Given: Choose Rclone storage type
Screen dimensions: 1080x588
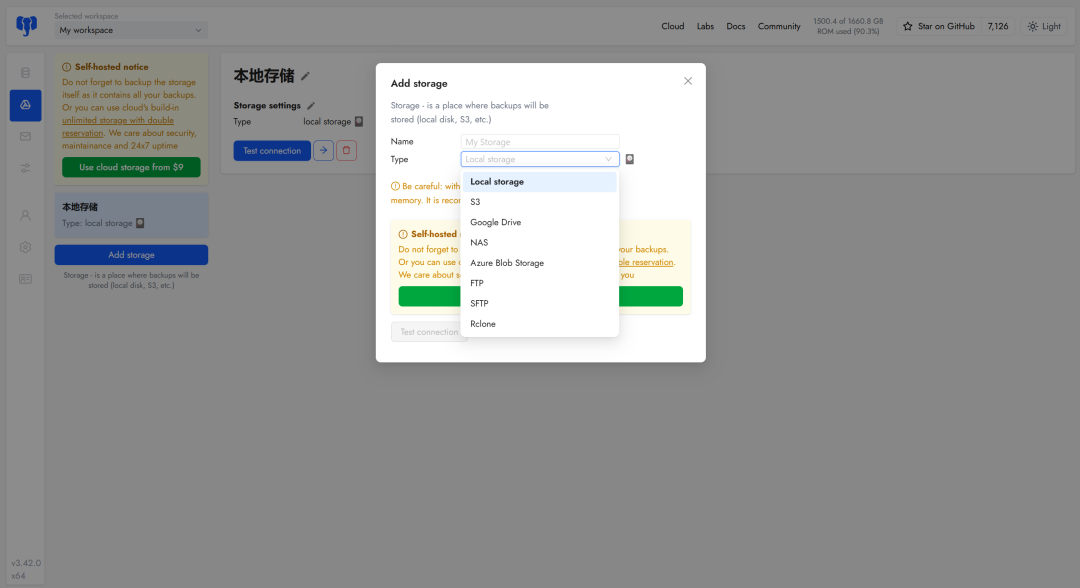Looking at the screenshot, I should point(540,324).
